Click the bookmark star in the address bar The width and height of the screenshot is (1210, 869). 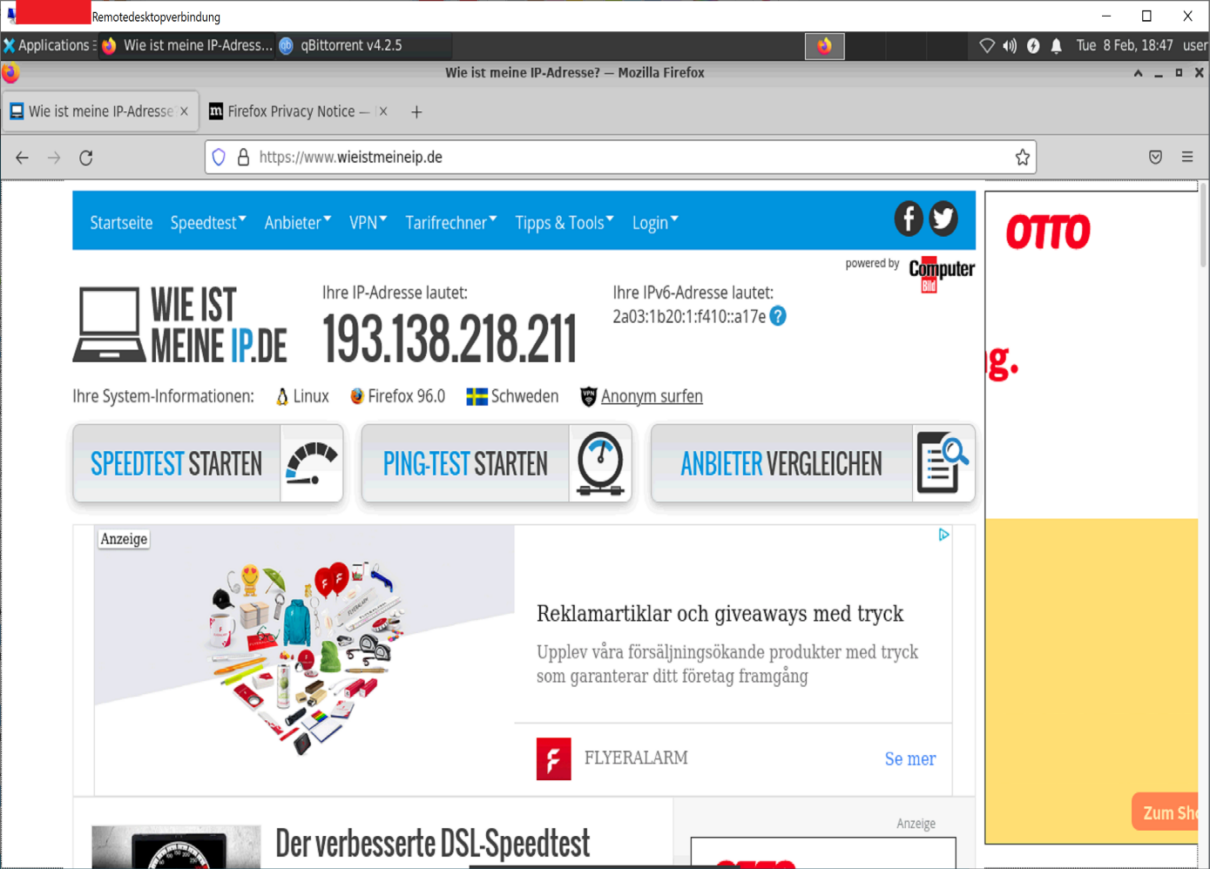tap(1022, 157)
